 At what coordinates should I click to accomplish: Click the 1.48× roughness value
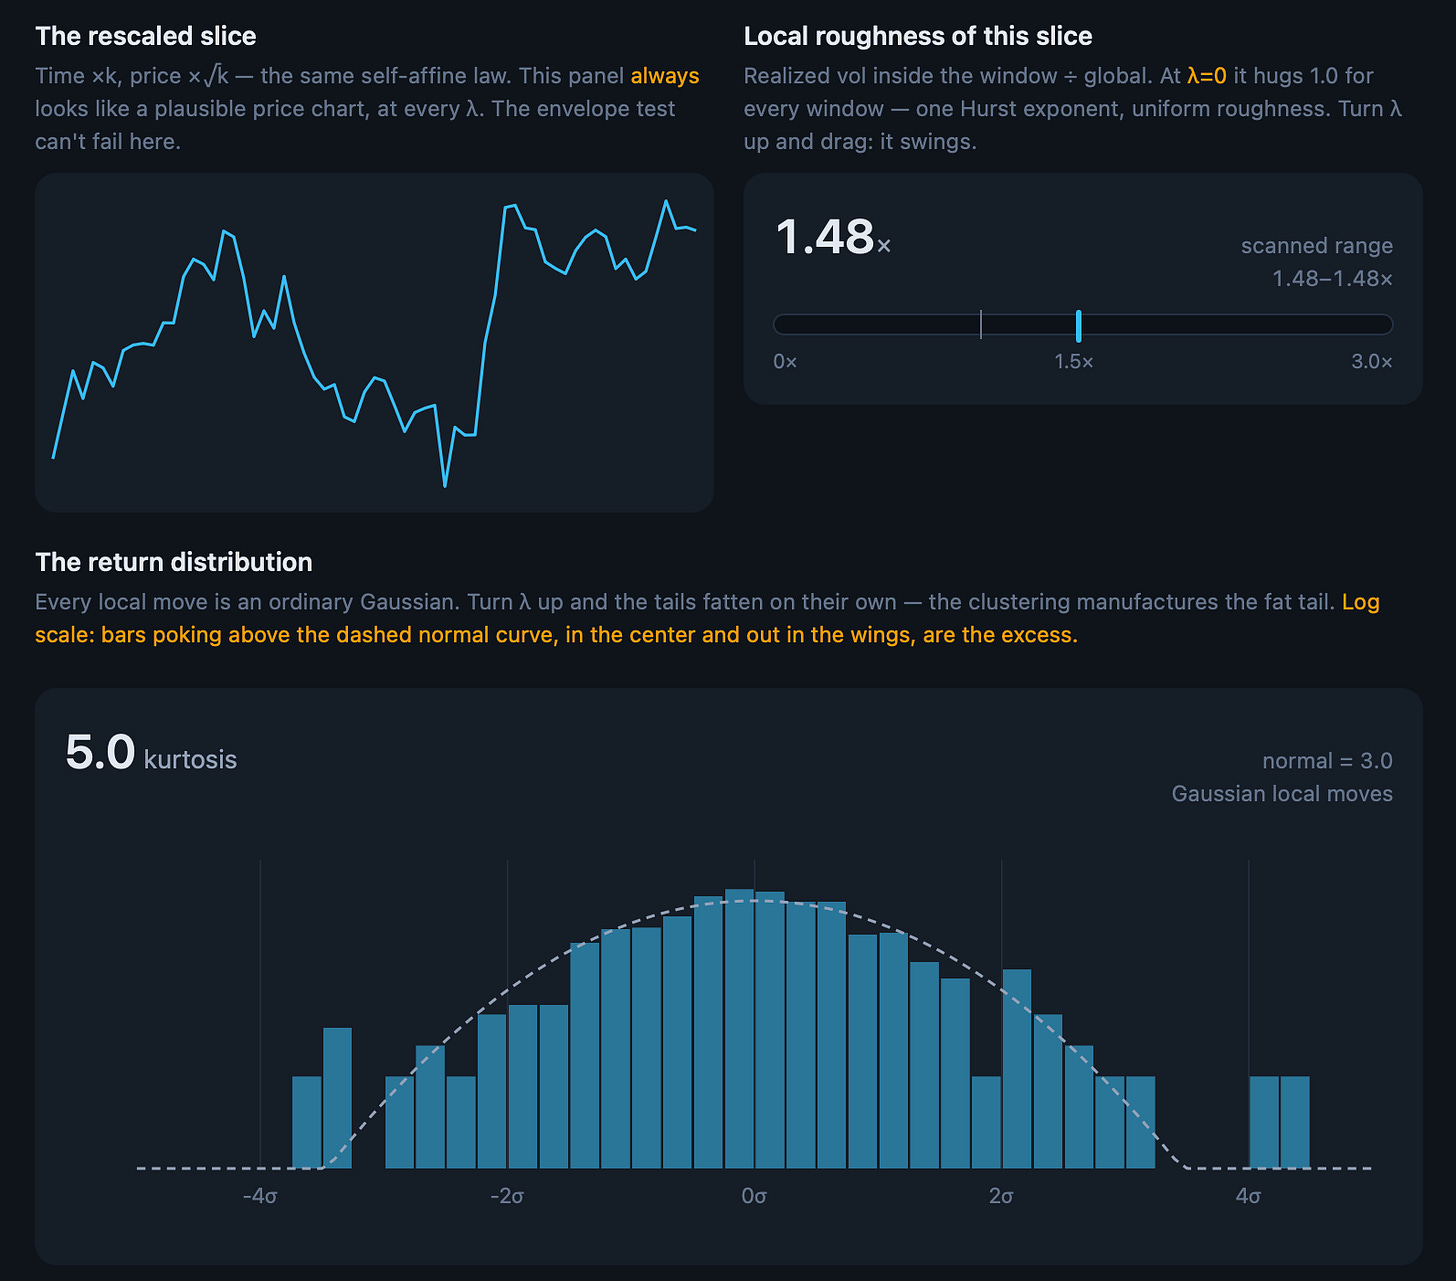(x=832, y=238)
